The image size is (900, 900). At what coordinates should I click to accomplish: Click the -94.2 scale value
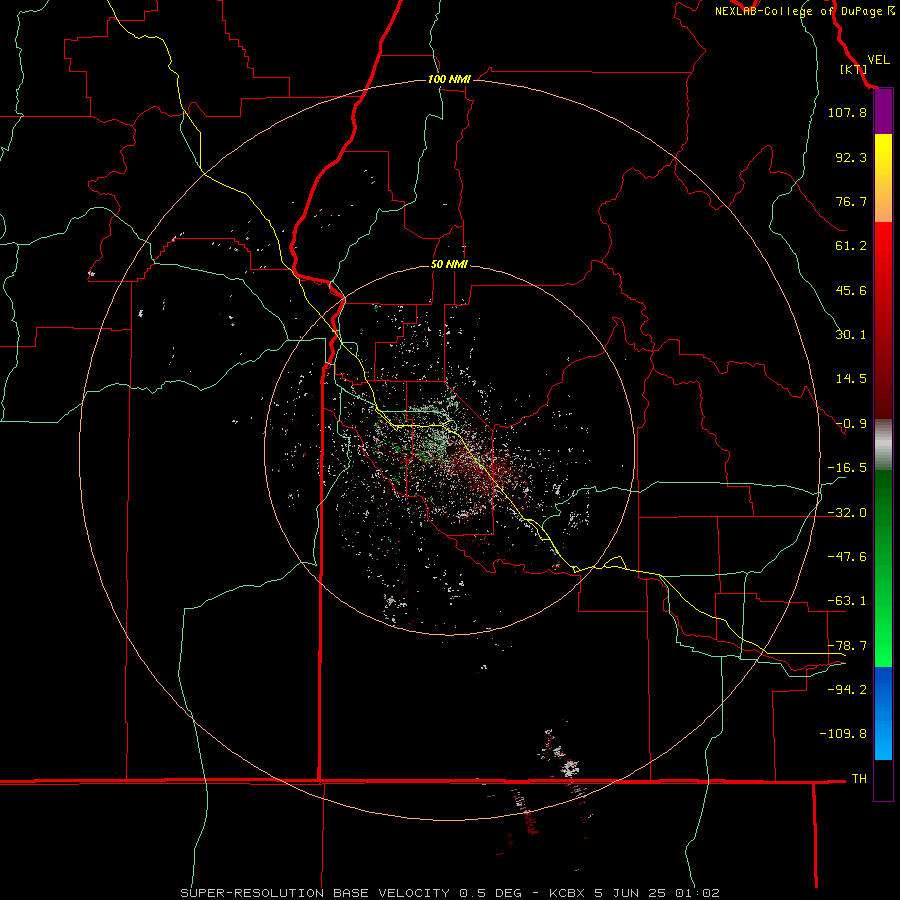pyautogui.click(x=847, y=690)
